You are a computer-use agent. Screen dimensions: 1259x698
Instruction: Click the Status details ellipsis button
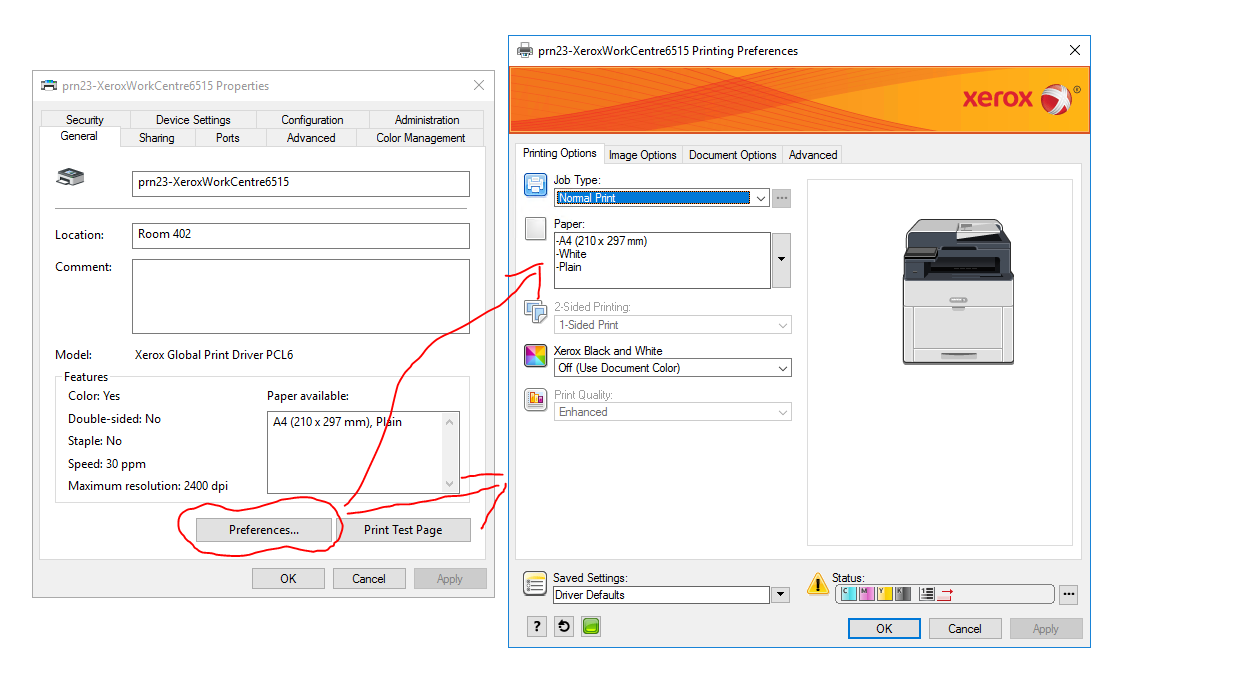(1069, 595)
